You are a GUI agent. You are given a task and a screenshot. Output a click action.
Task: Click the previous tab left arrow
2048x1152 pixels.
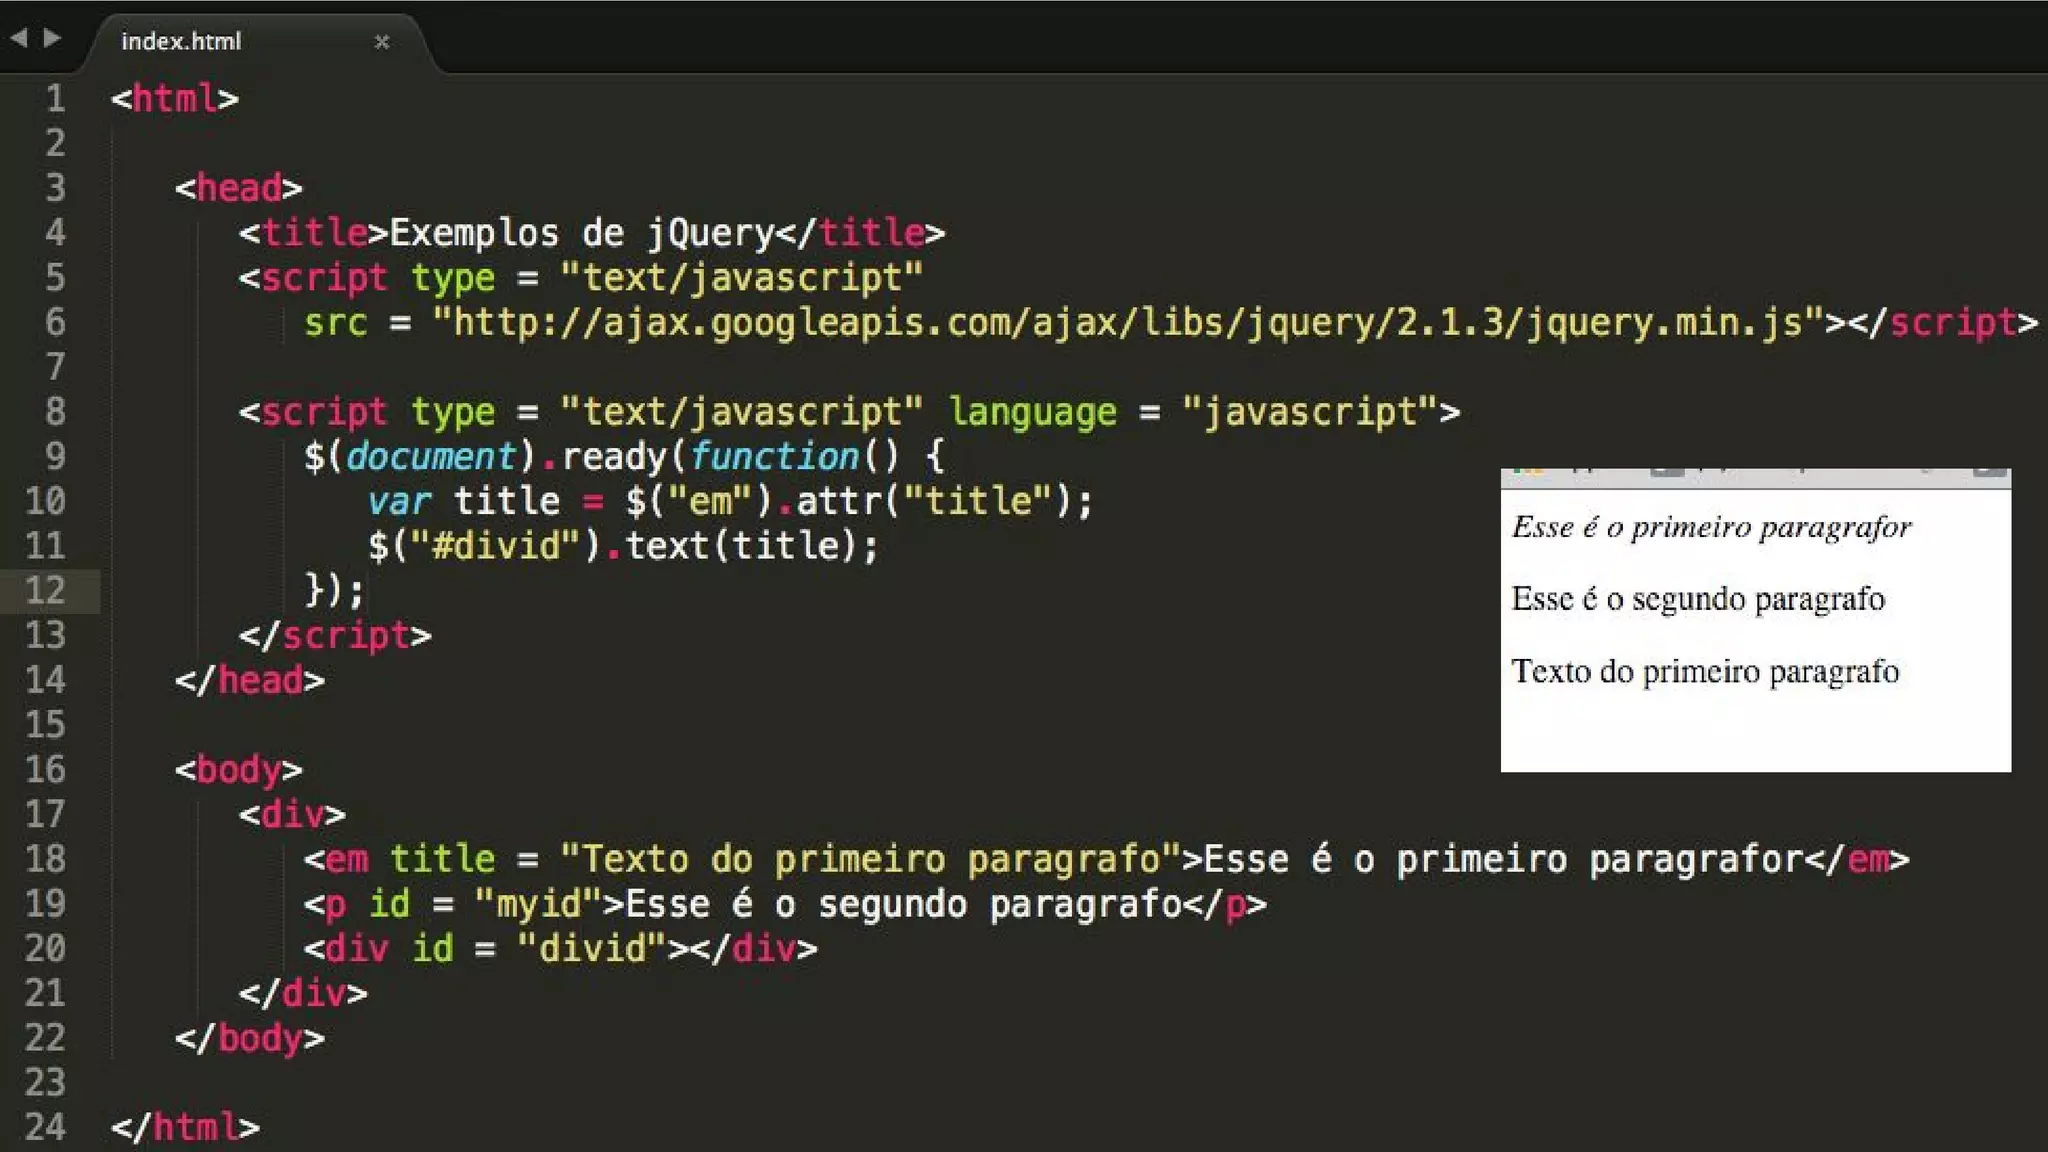(18, 38)
